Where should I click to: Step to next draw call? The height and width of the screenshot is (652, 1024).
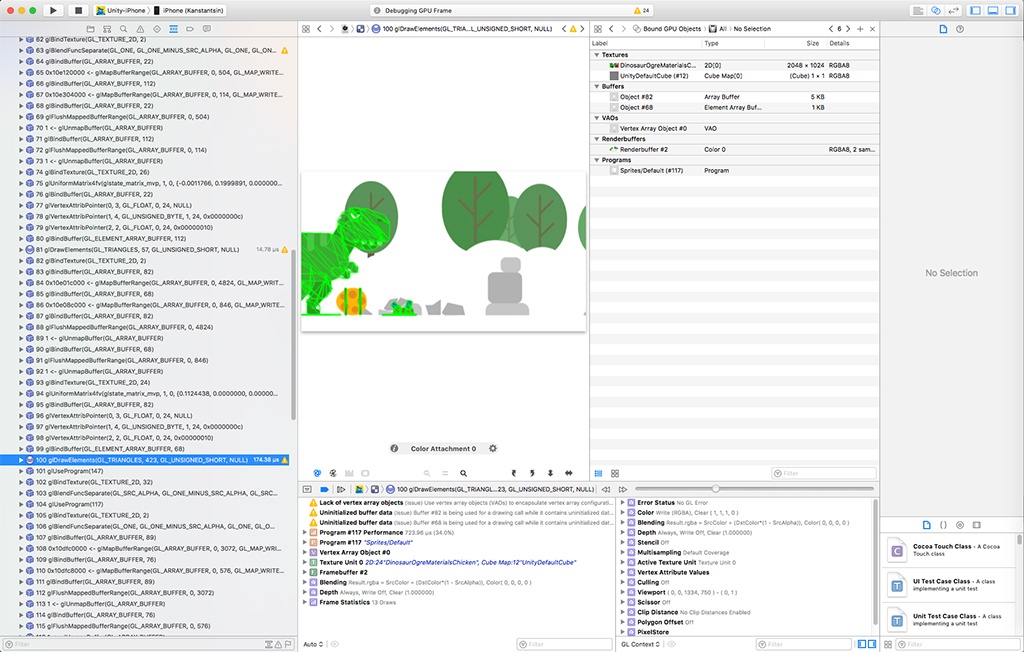click(x=622, y=489)
